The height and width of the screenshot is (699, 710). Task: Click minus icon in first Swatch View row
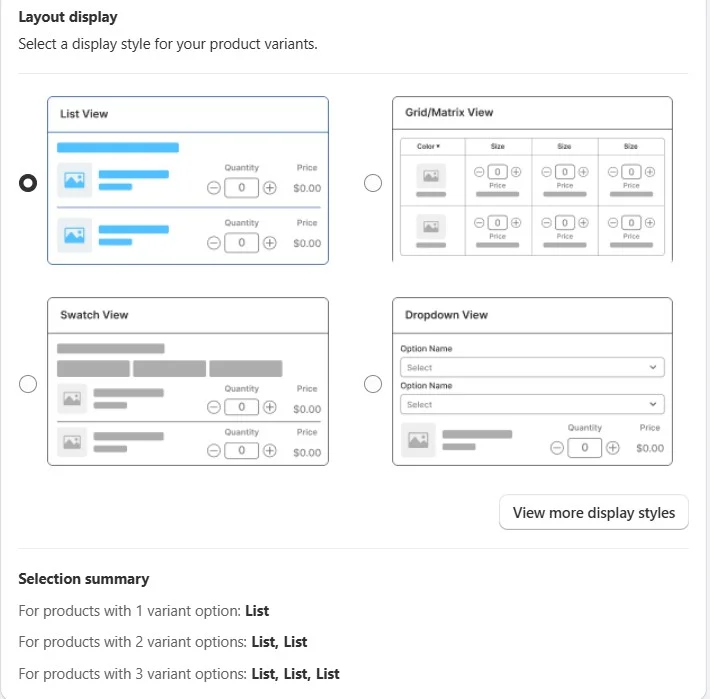[x=213, y=407]
